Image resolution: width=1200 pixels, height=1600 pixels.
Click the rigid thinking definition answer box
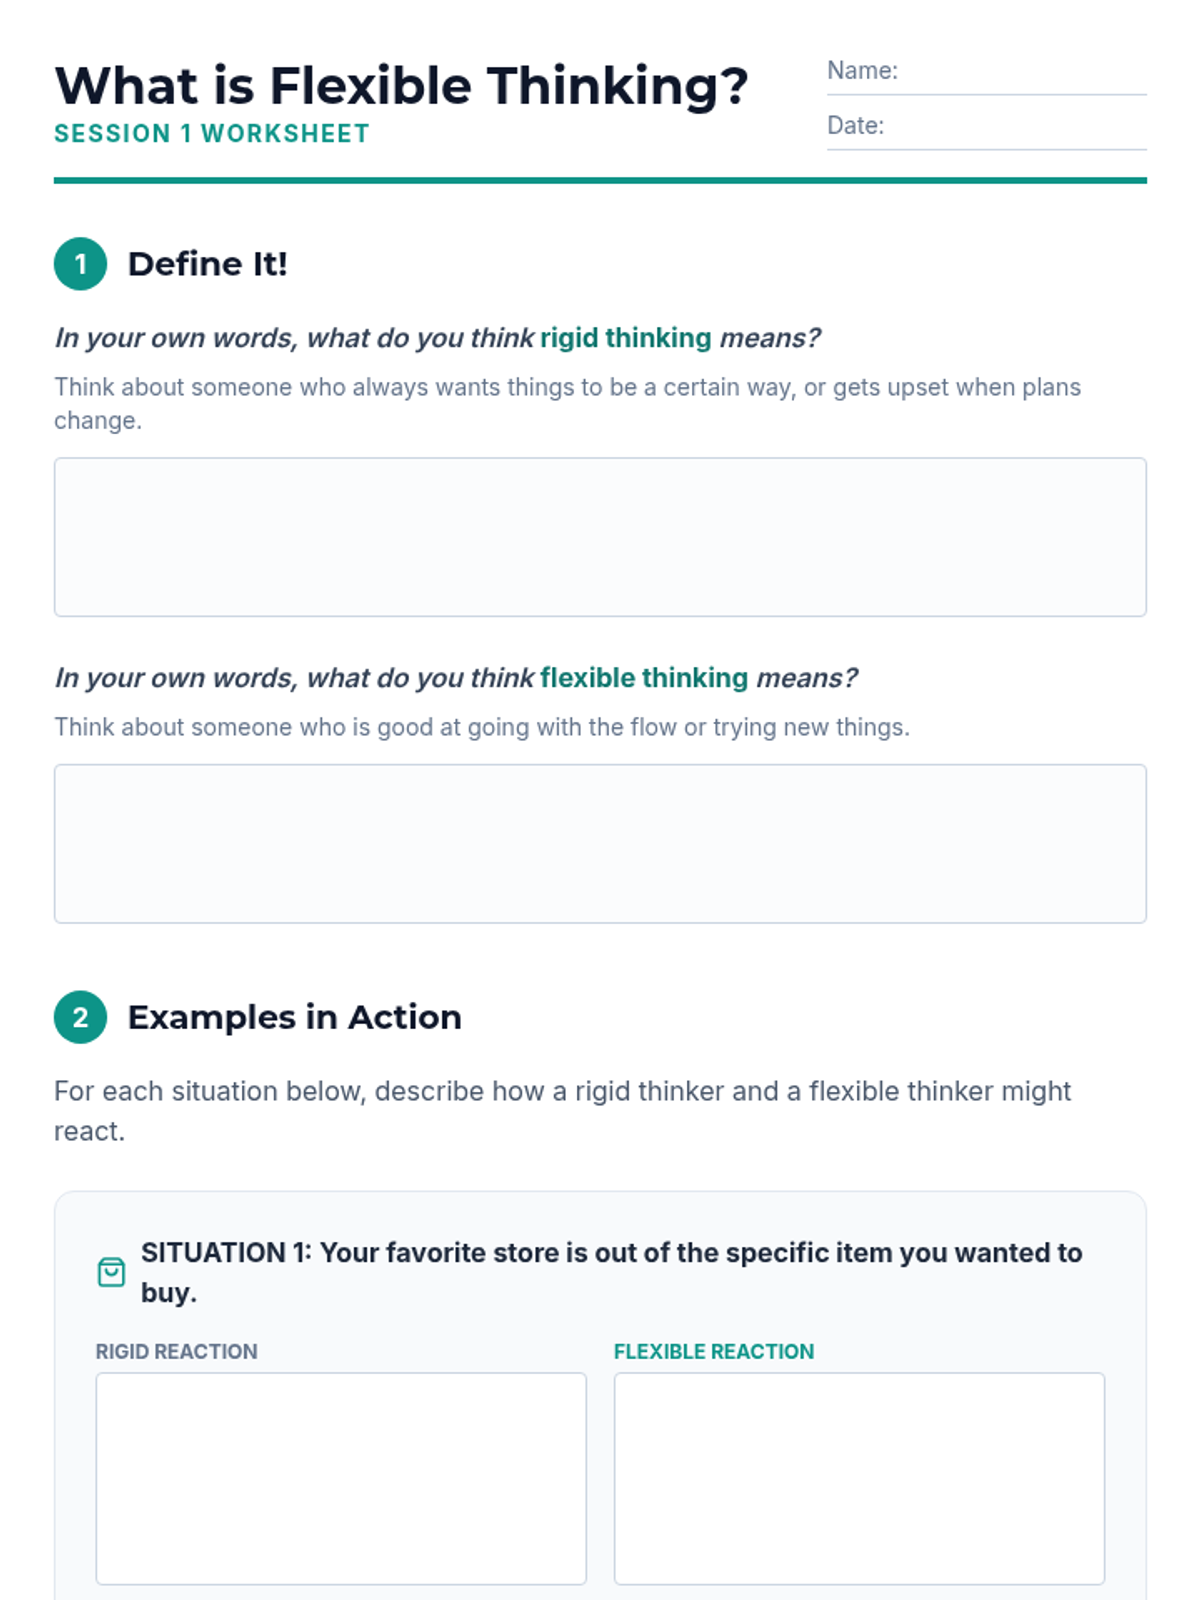[600, 537]
